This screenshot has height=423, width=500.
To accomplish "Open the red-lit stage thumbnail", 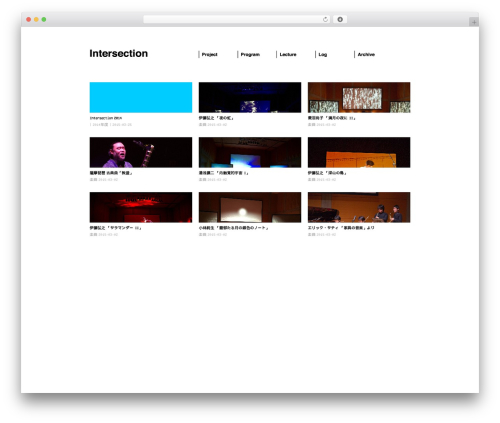I will click(x=141, y=207).
